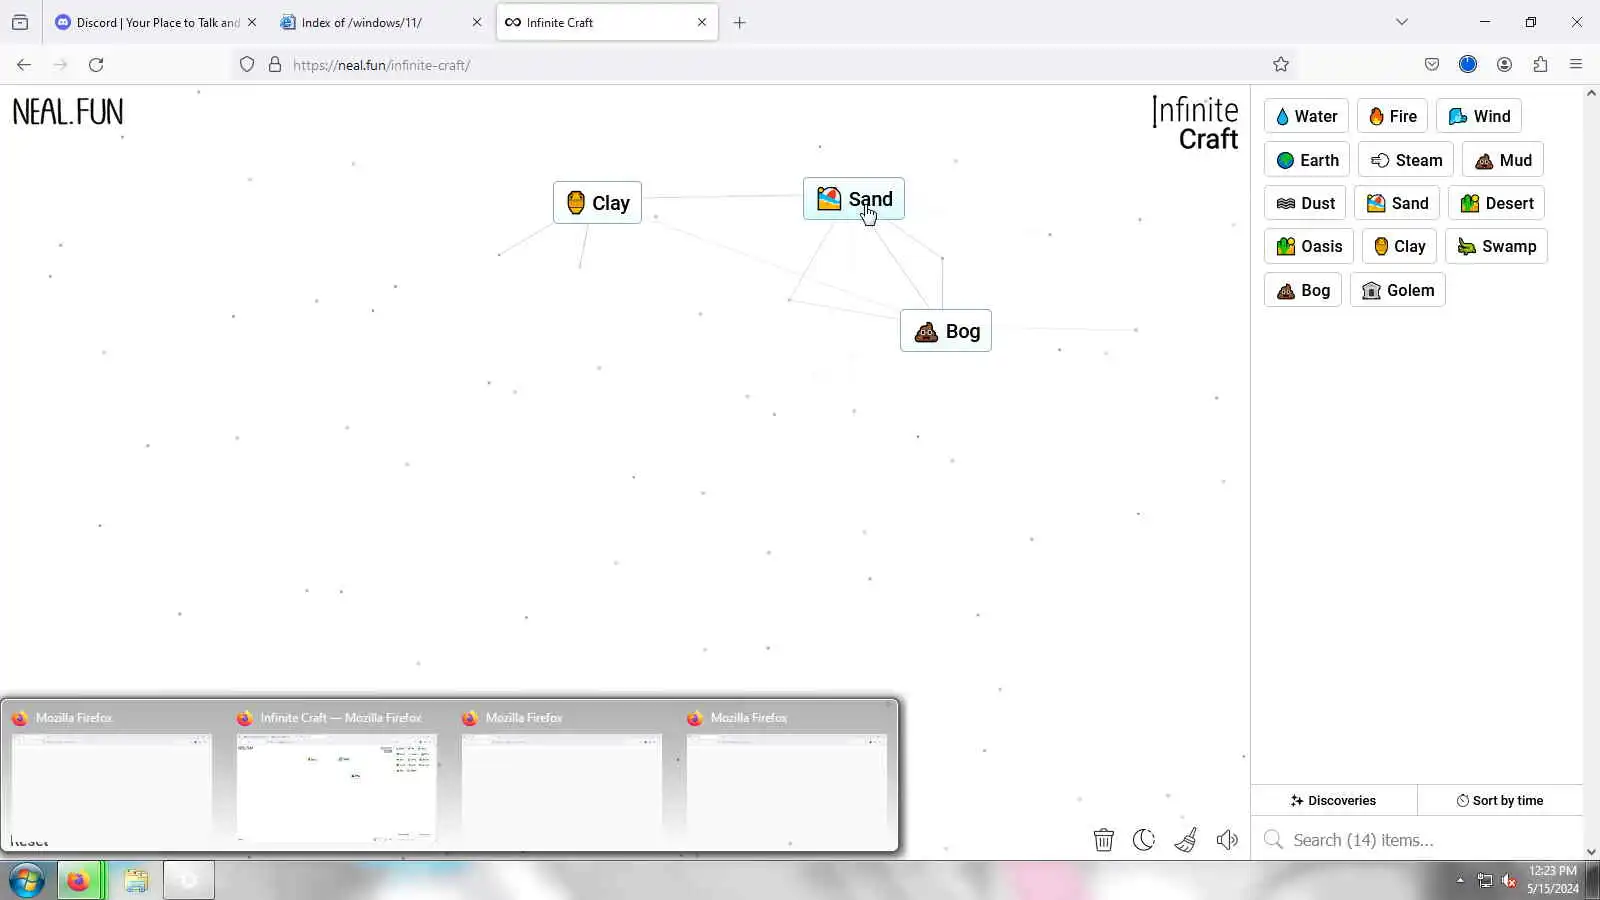The height and width of the screenshot is (900, 1600).
Task: Click the blue circle extension icon
Action: tap(1468, 65)
